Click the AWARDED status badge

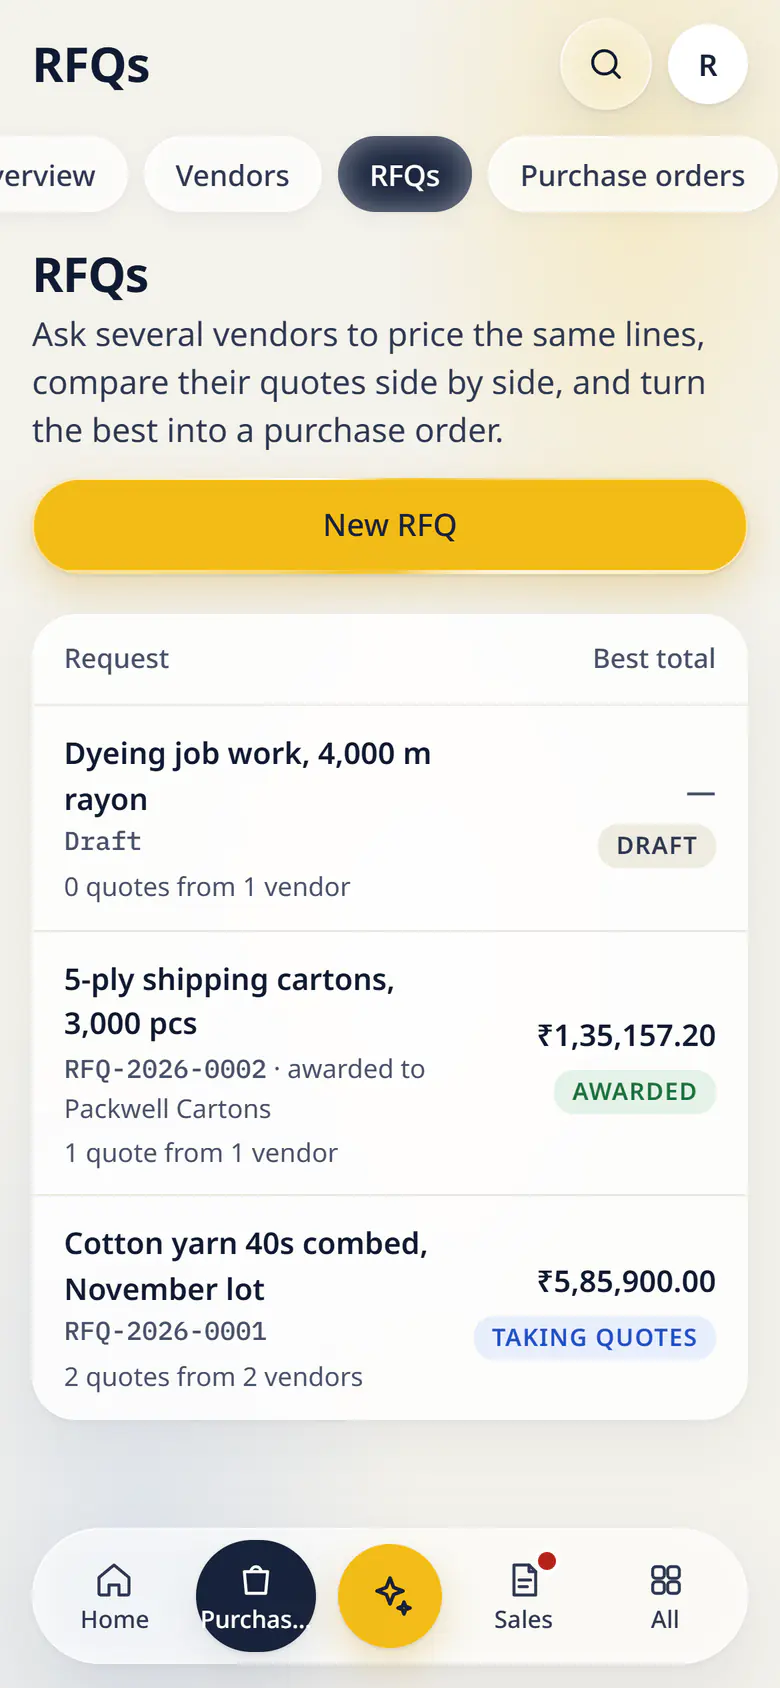pos(635,1091)
